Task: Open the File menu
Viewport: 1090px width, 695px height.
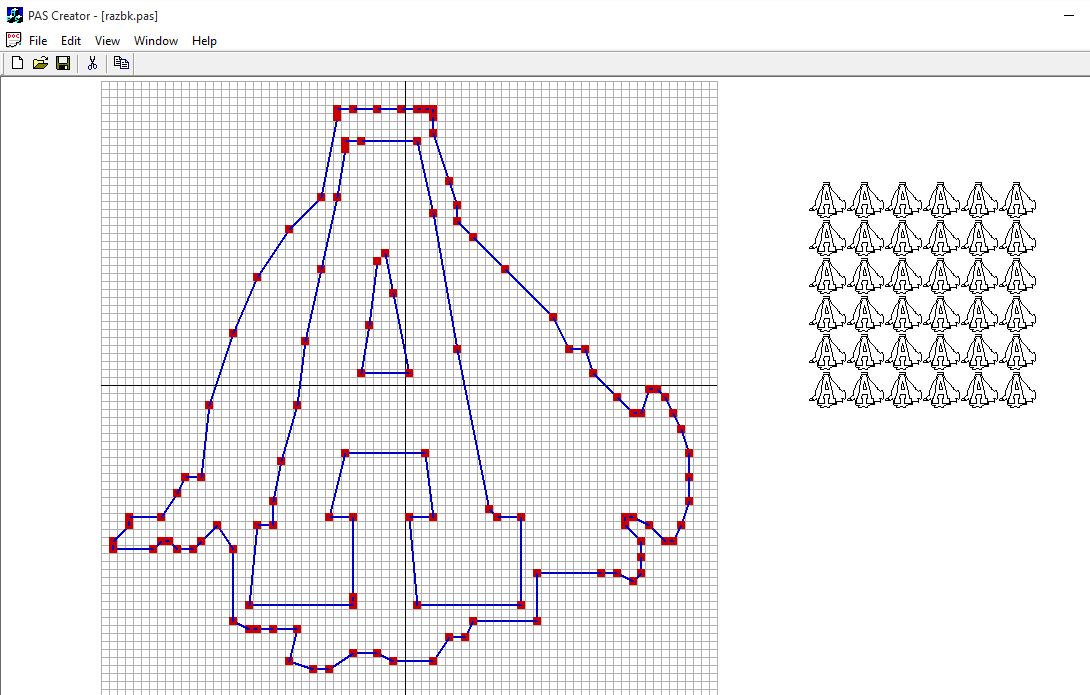Action: (36, 41)
